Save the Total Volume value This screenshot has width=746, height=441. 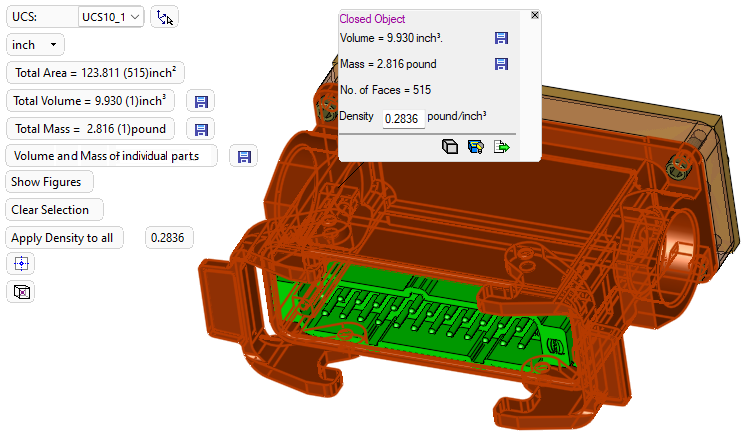201,101
